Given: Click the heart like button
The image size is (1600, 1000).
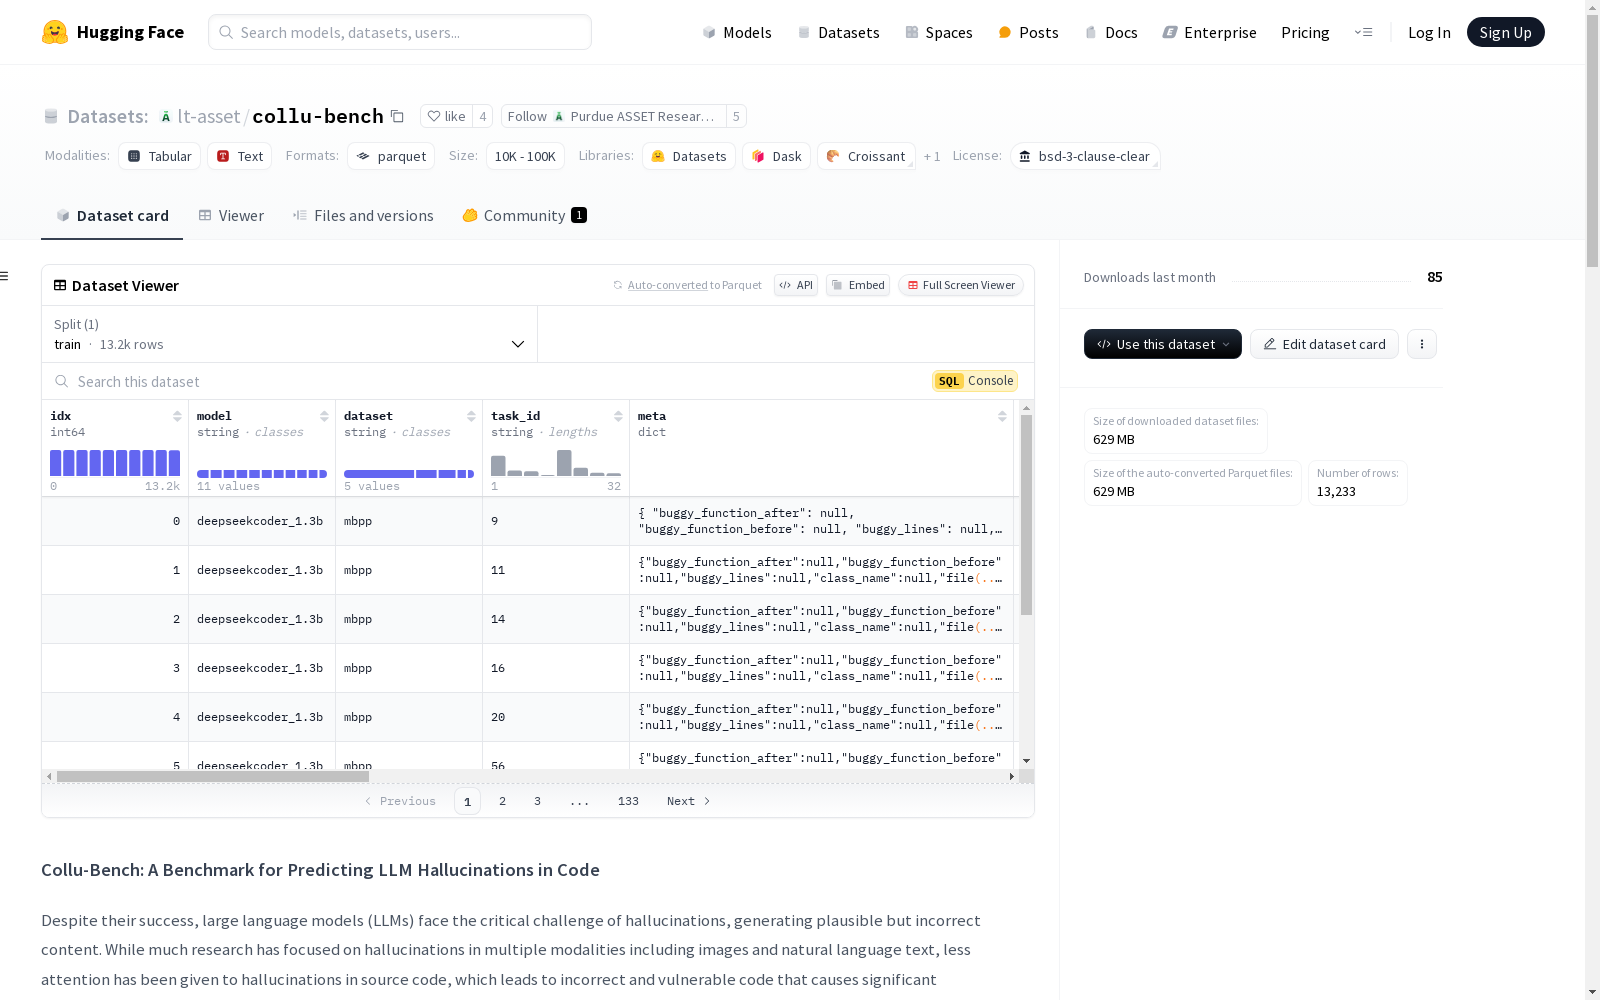Looking at the screenshot, I should pos(446,116).
